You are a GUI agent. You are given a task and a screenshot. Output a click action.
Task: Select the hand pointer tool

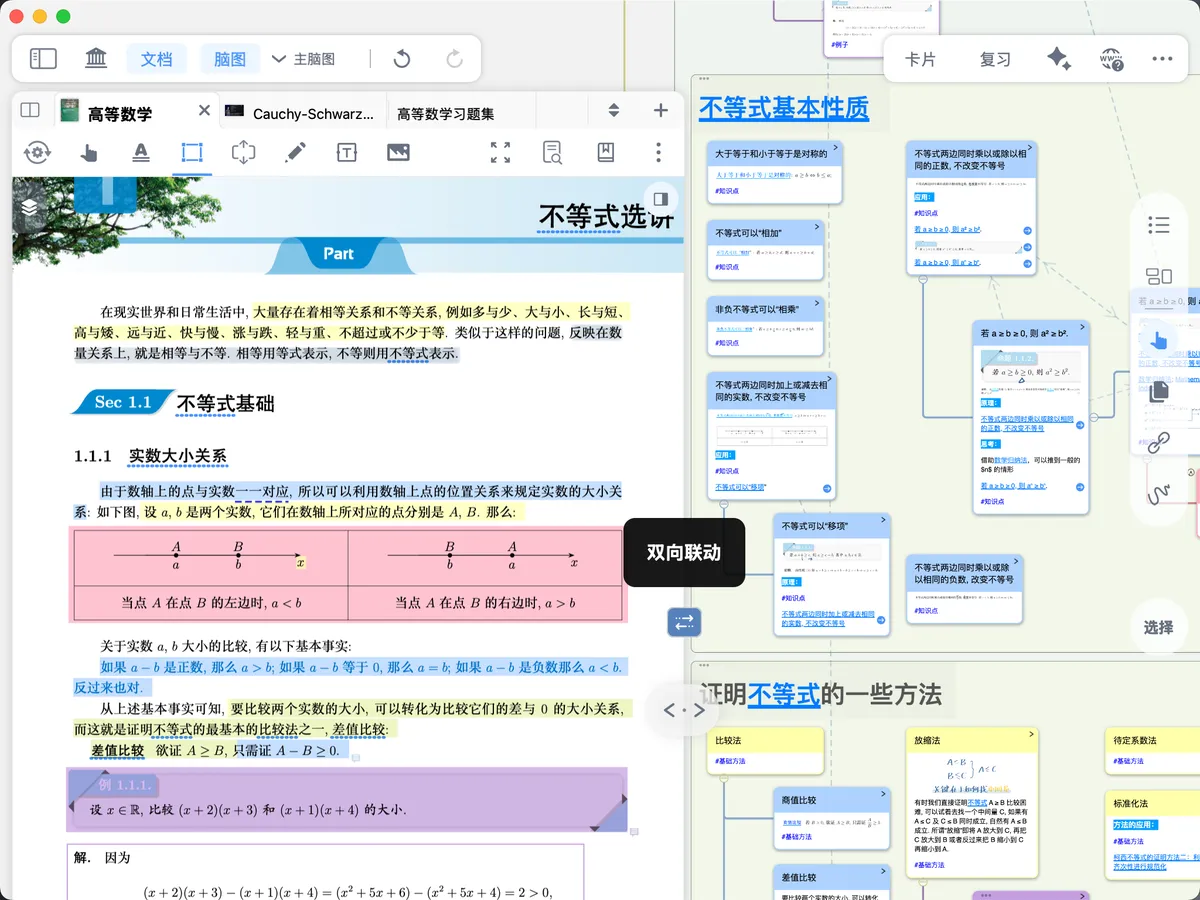(x=89, y=152)
